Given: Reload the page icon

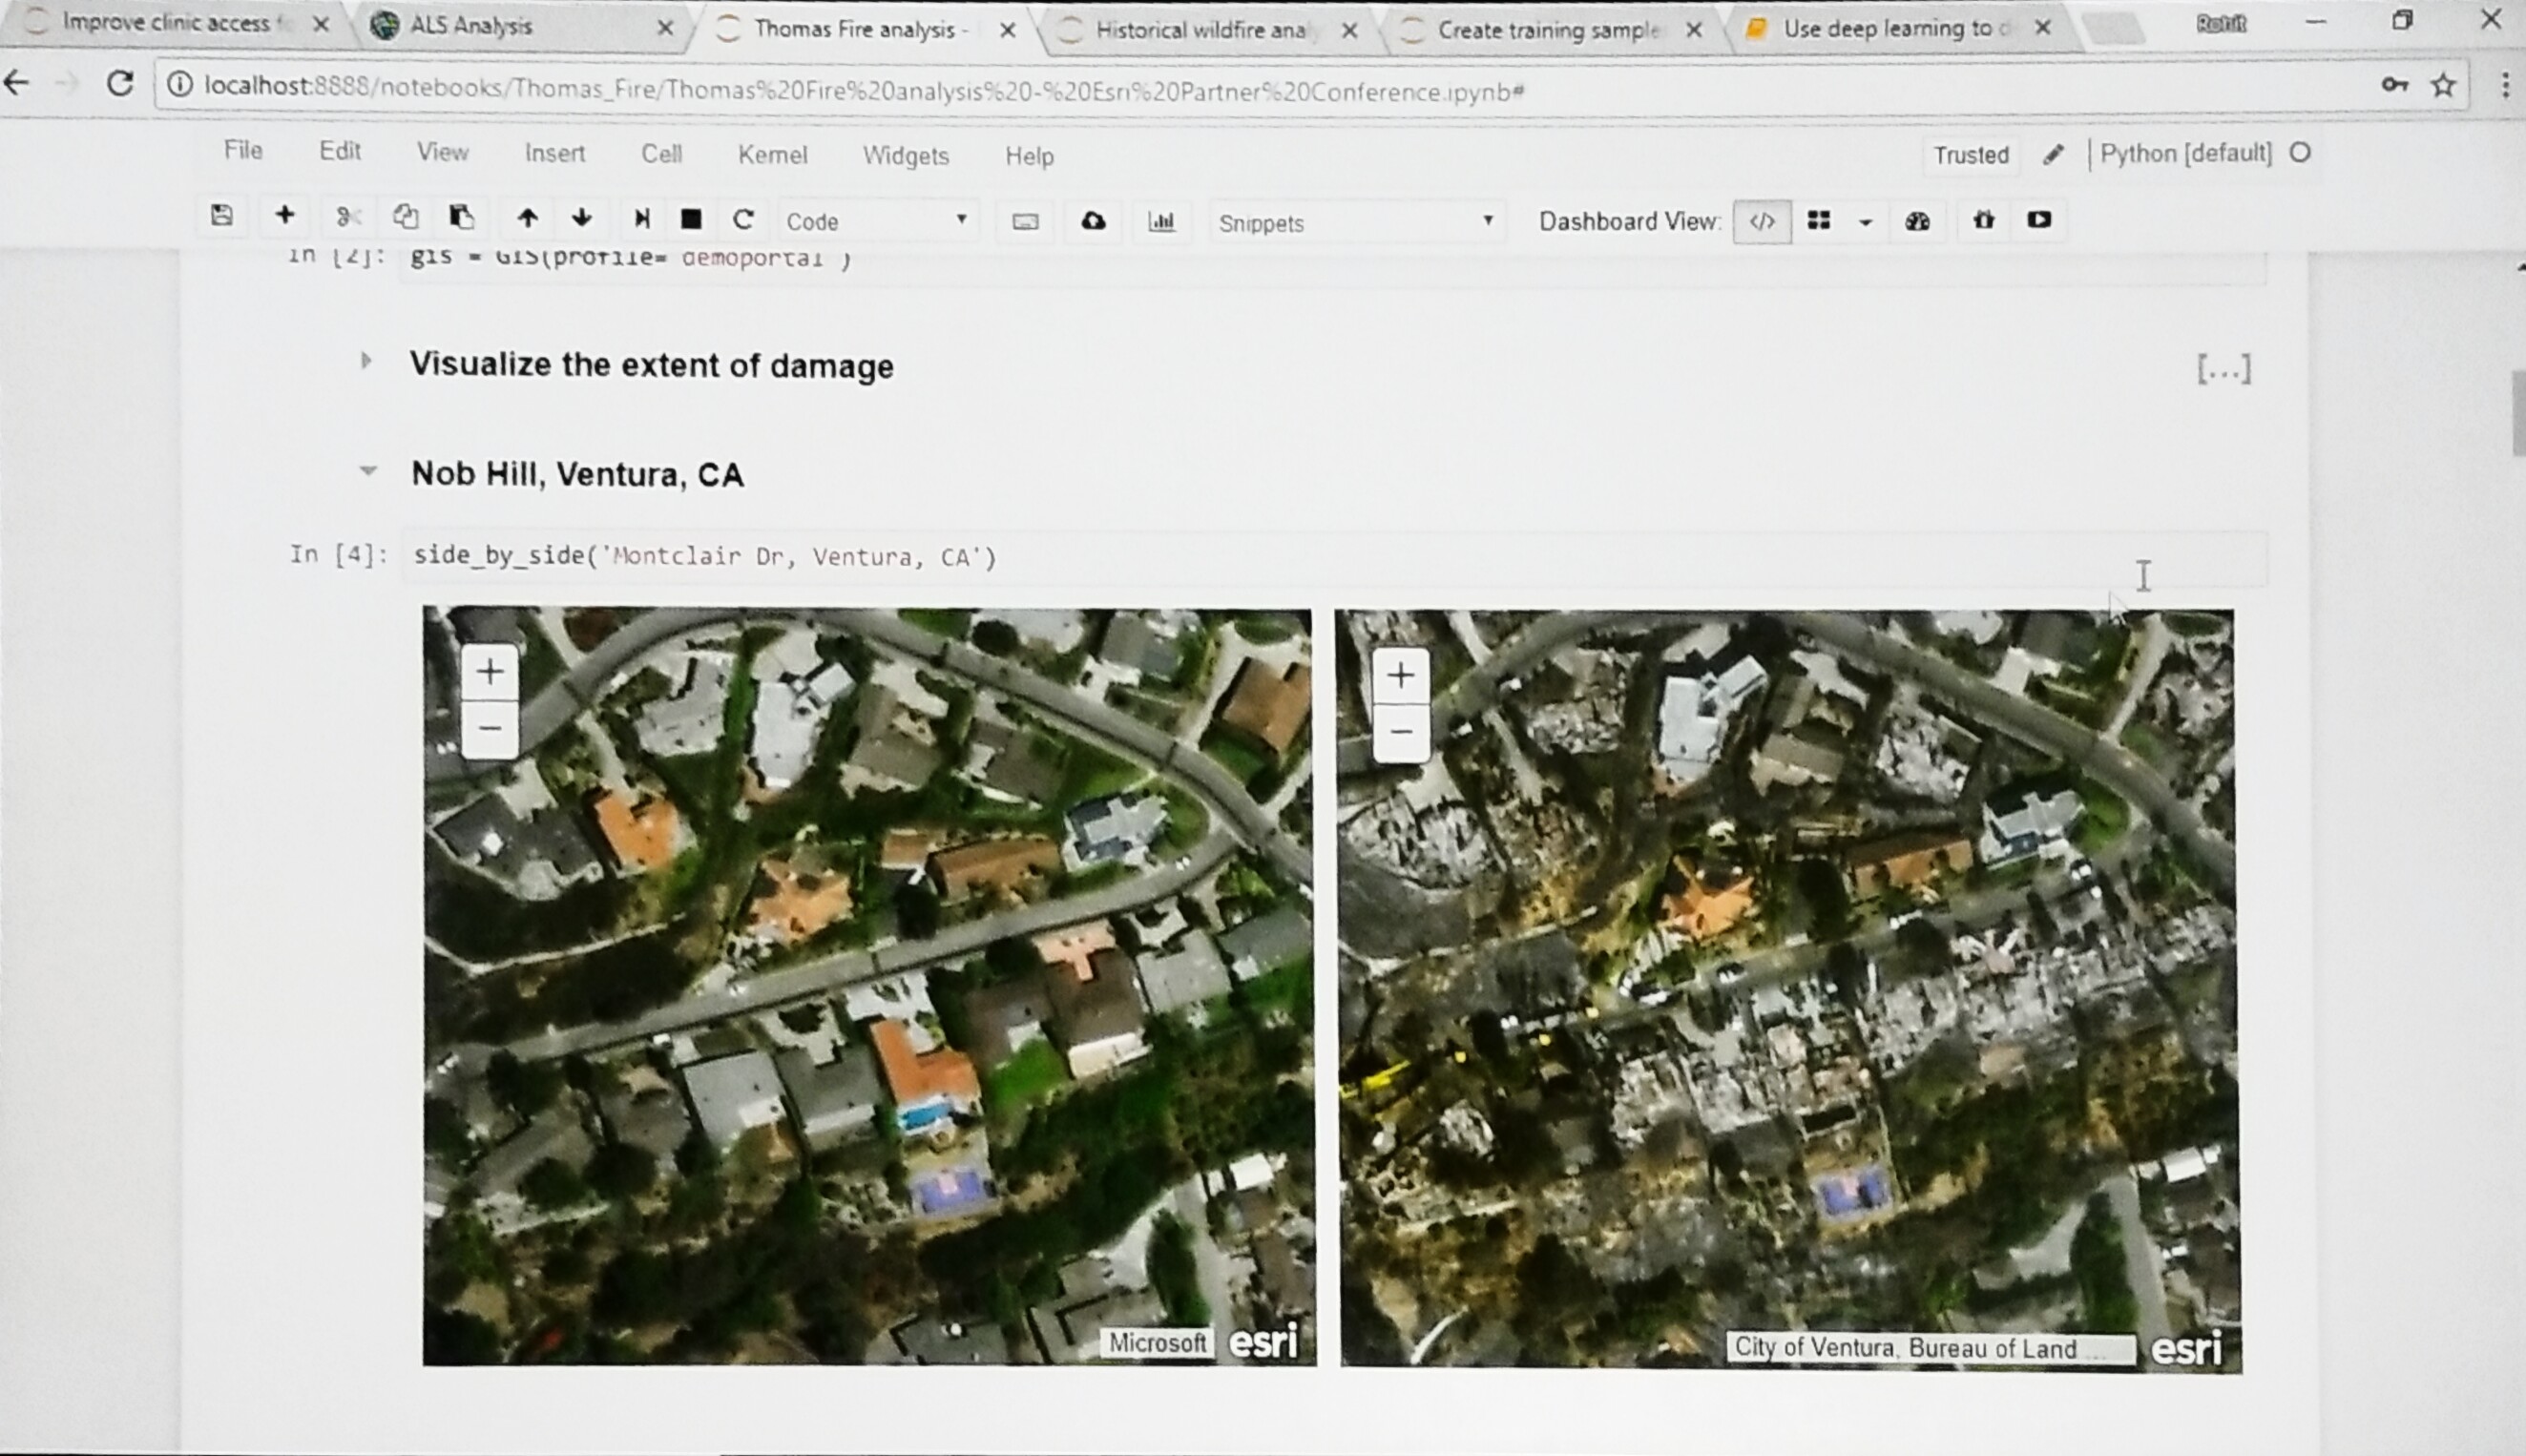Looking at the screenshot, I should click(x=120, y=83).
